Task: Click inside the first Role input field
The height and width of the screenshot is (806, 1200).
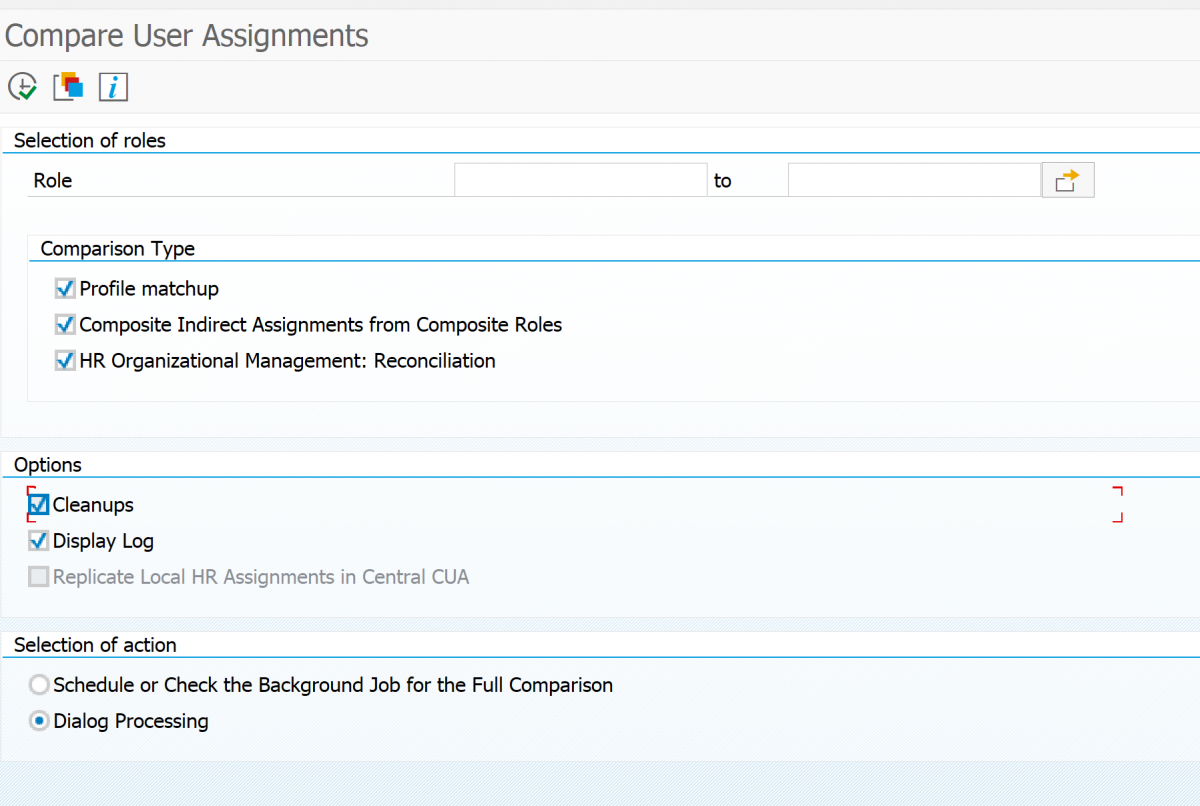Action: 580,179
